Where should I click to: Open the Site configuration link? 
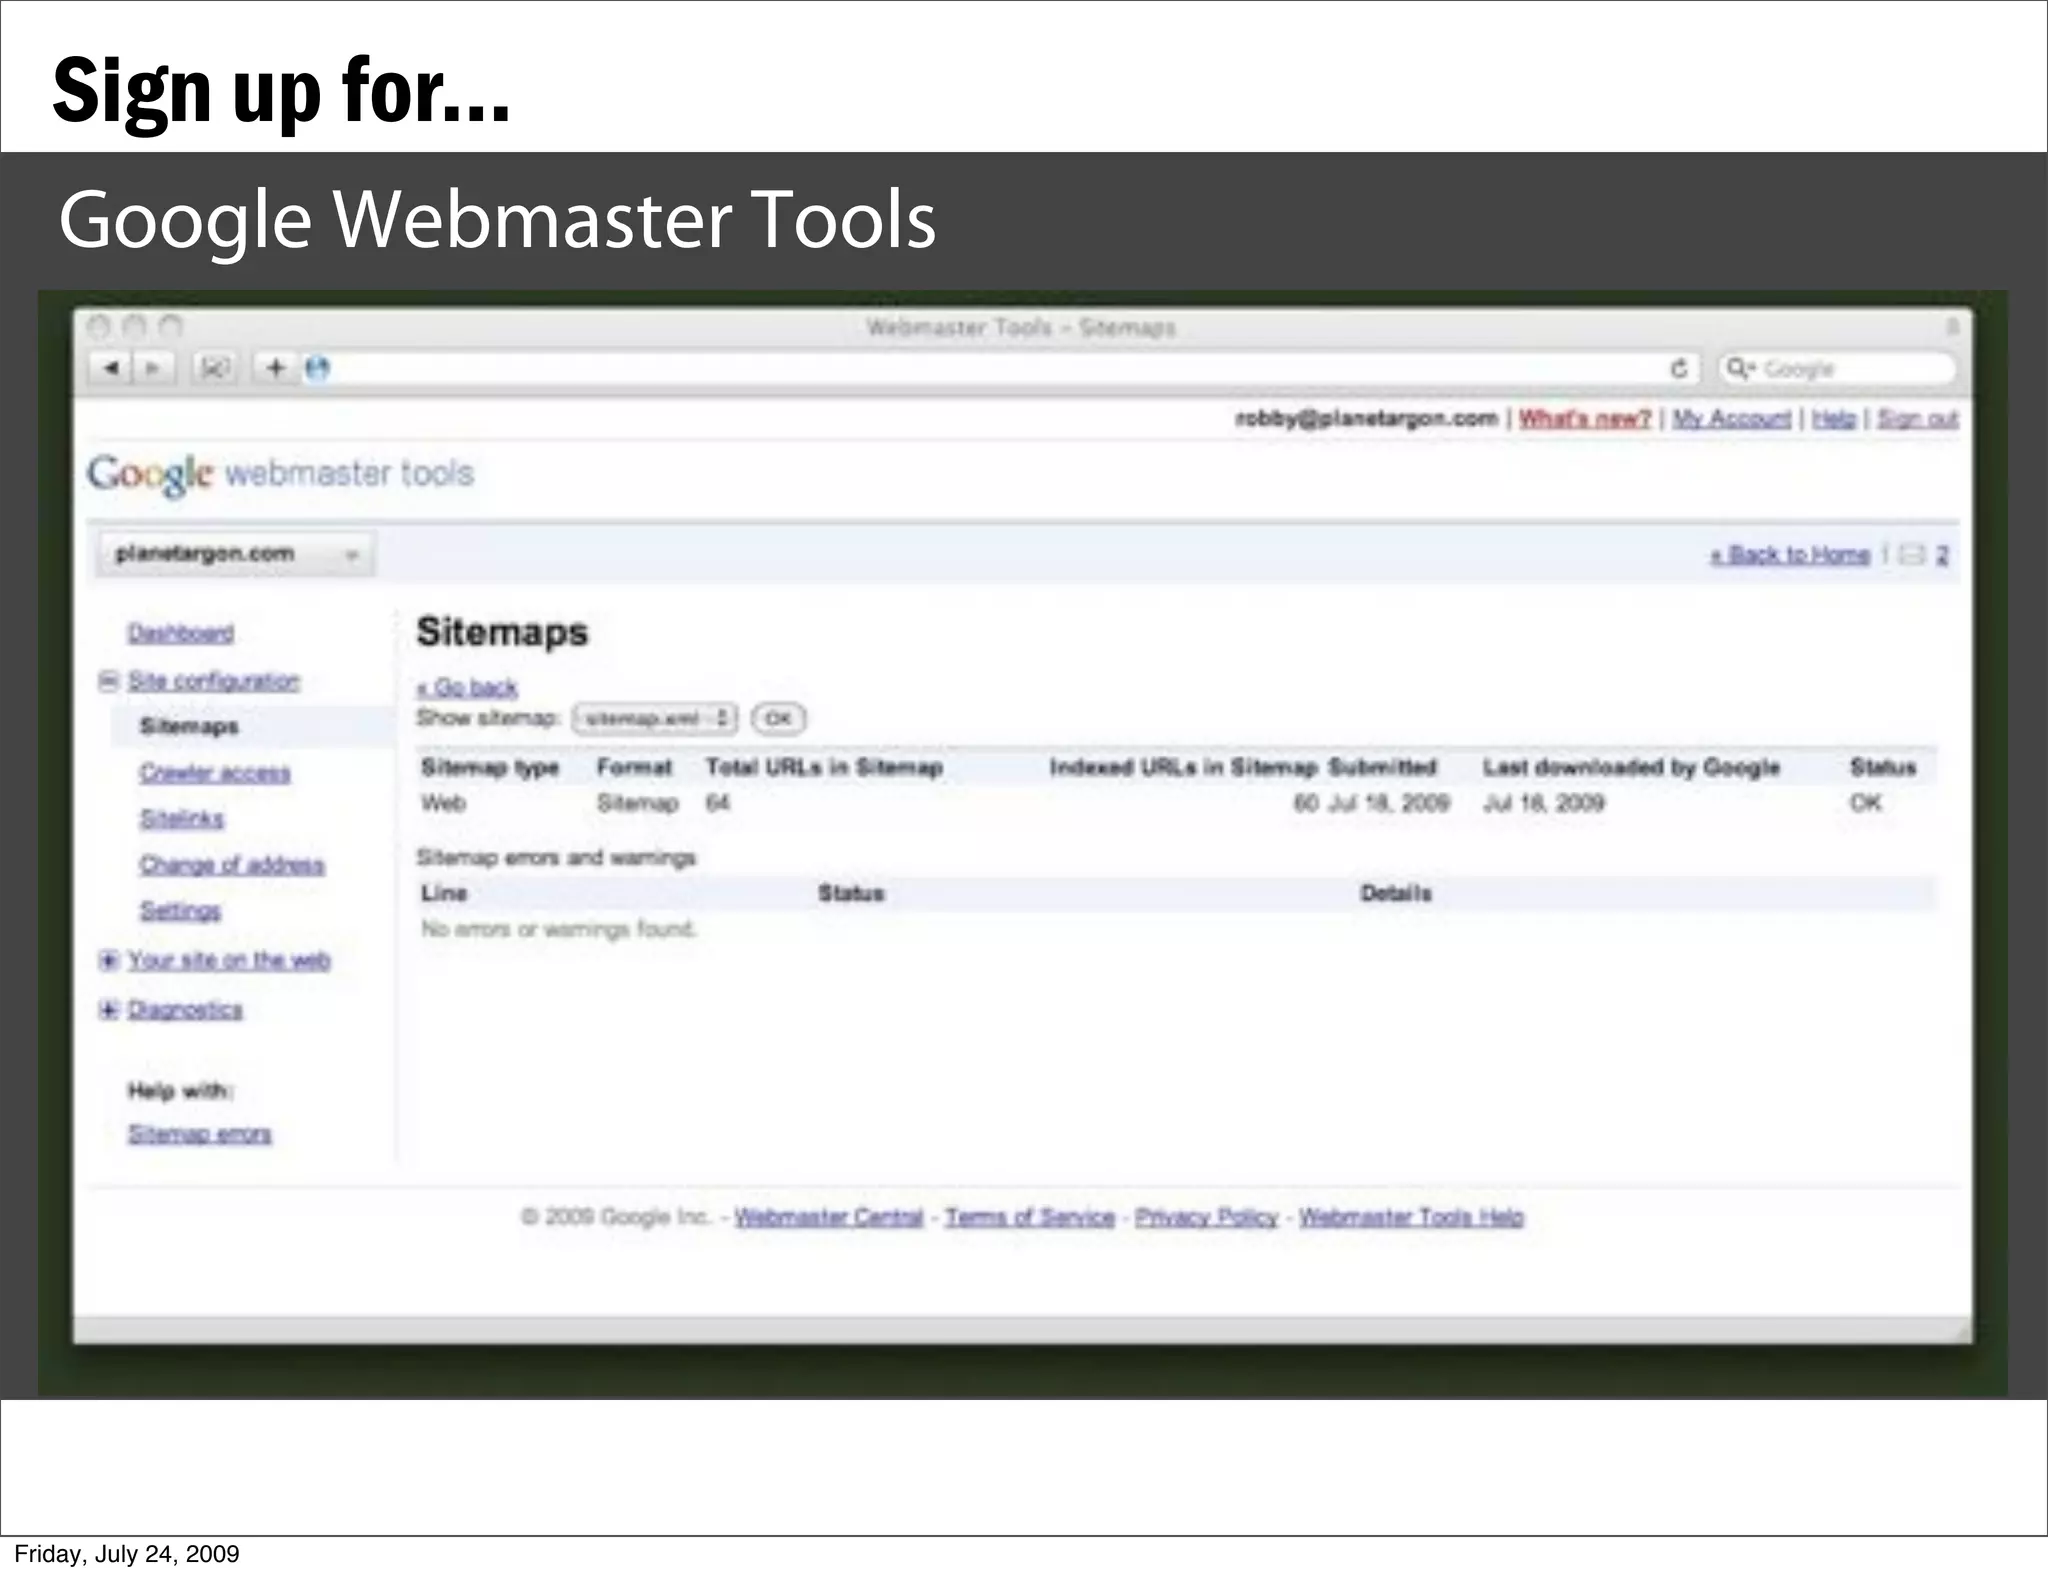click(x=214, y=681)
